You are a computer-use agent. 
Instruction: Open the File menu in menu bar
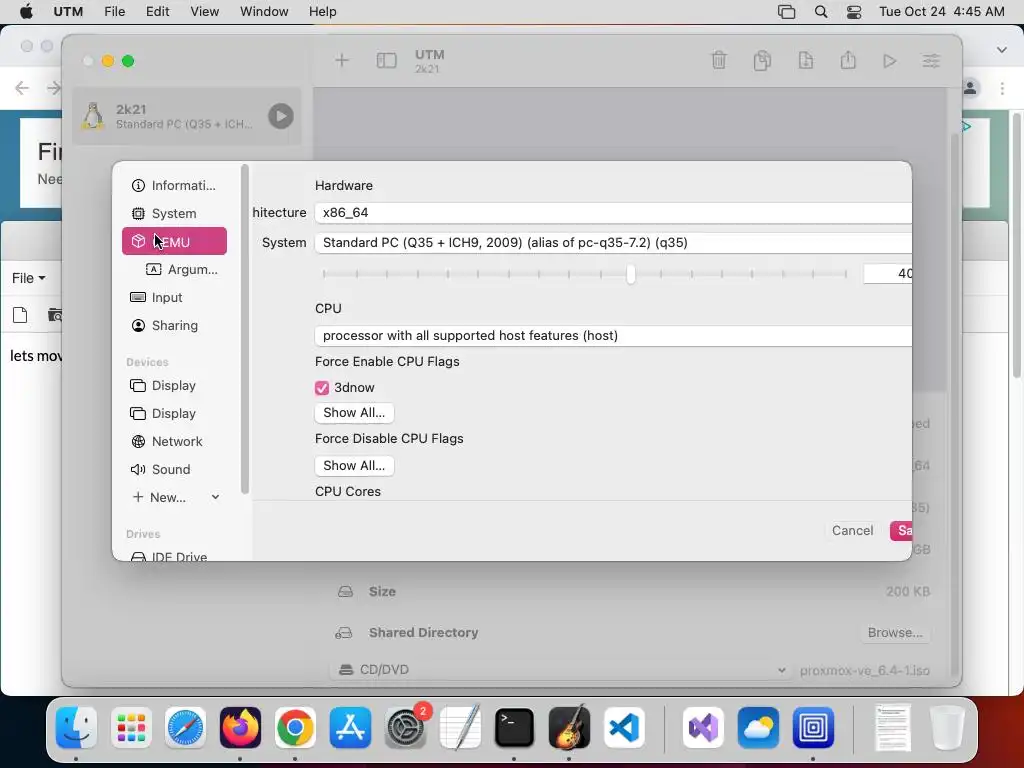point(114,12)
